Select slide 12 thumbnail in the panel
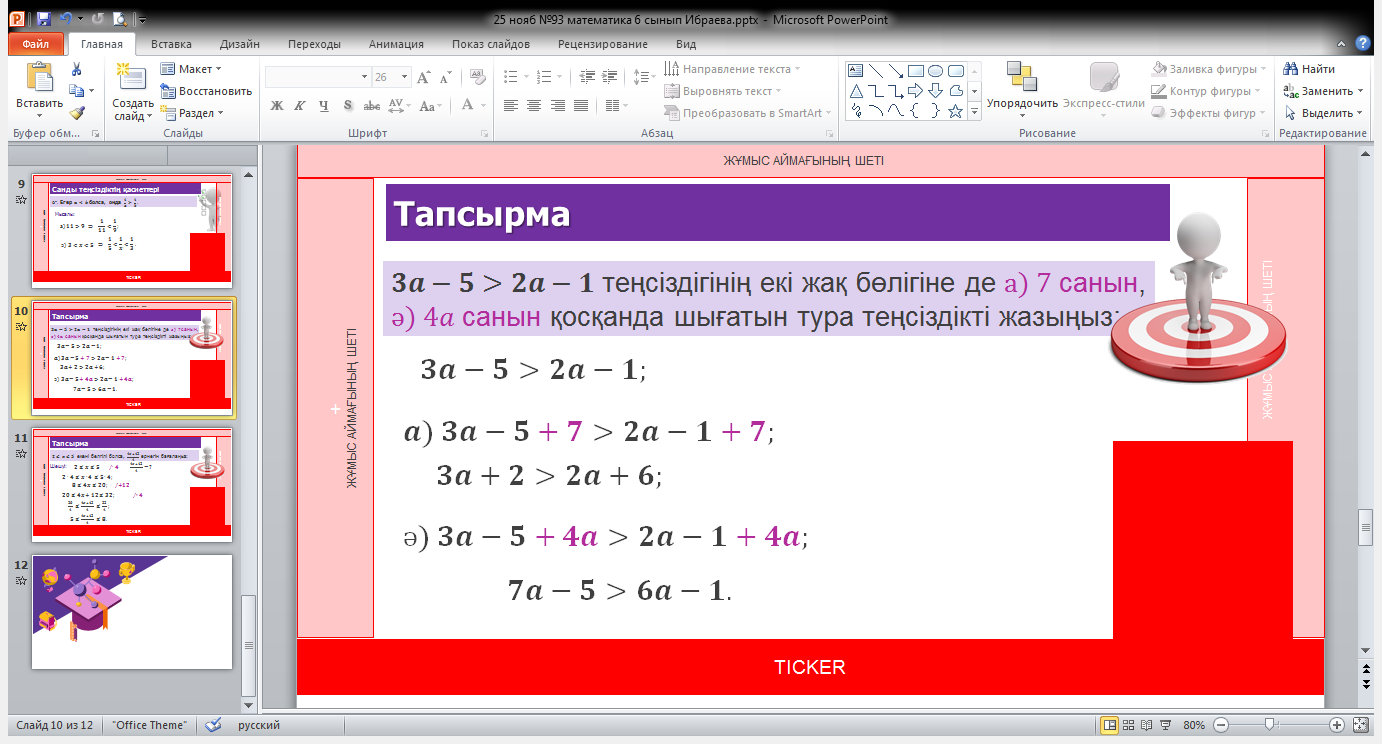This screenshot has height=744, width=1382. click(x=132, y=612)
